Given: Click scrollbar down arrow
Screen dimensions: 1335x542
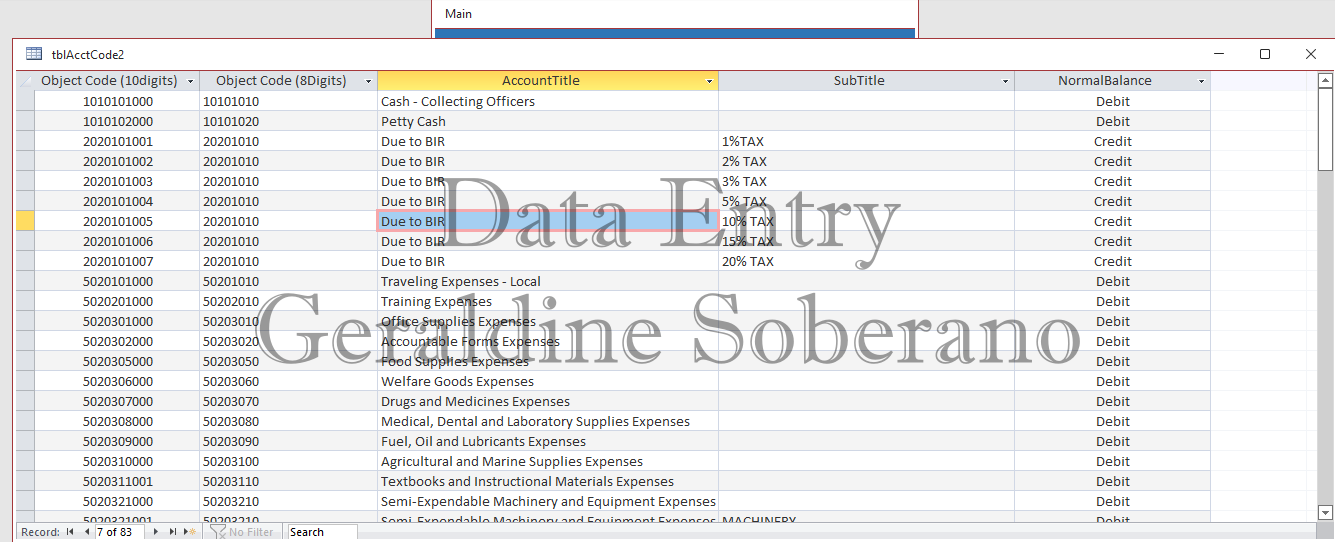Looking at the screenshot, I should (x=1326, y=512).
